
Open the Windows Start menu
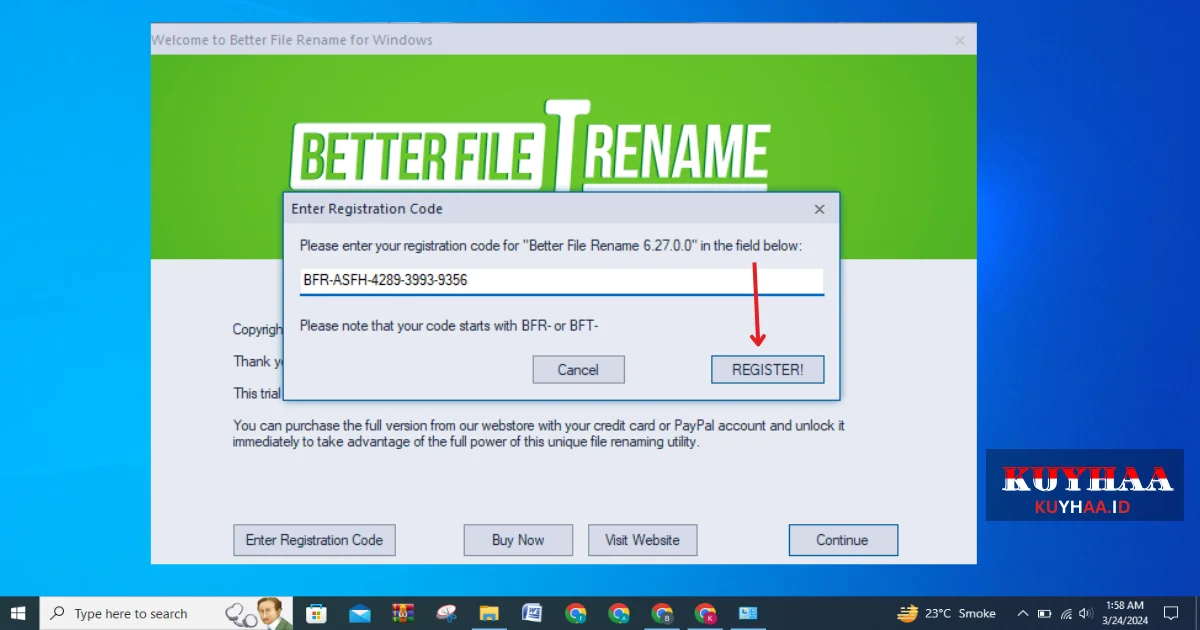coord(19,613)
